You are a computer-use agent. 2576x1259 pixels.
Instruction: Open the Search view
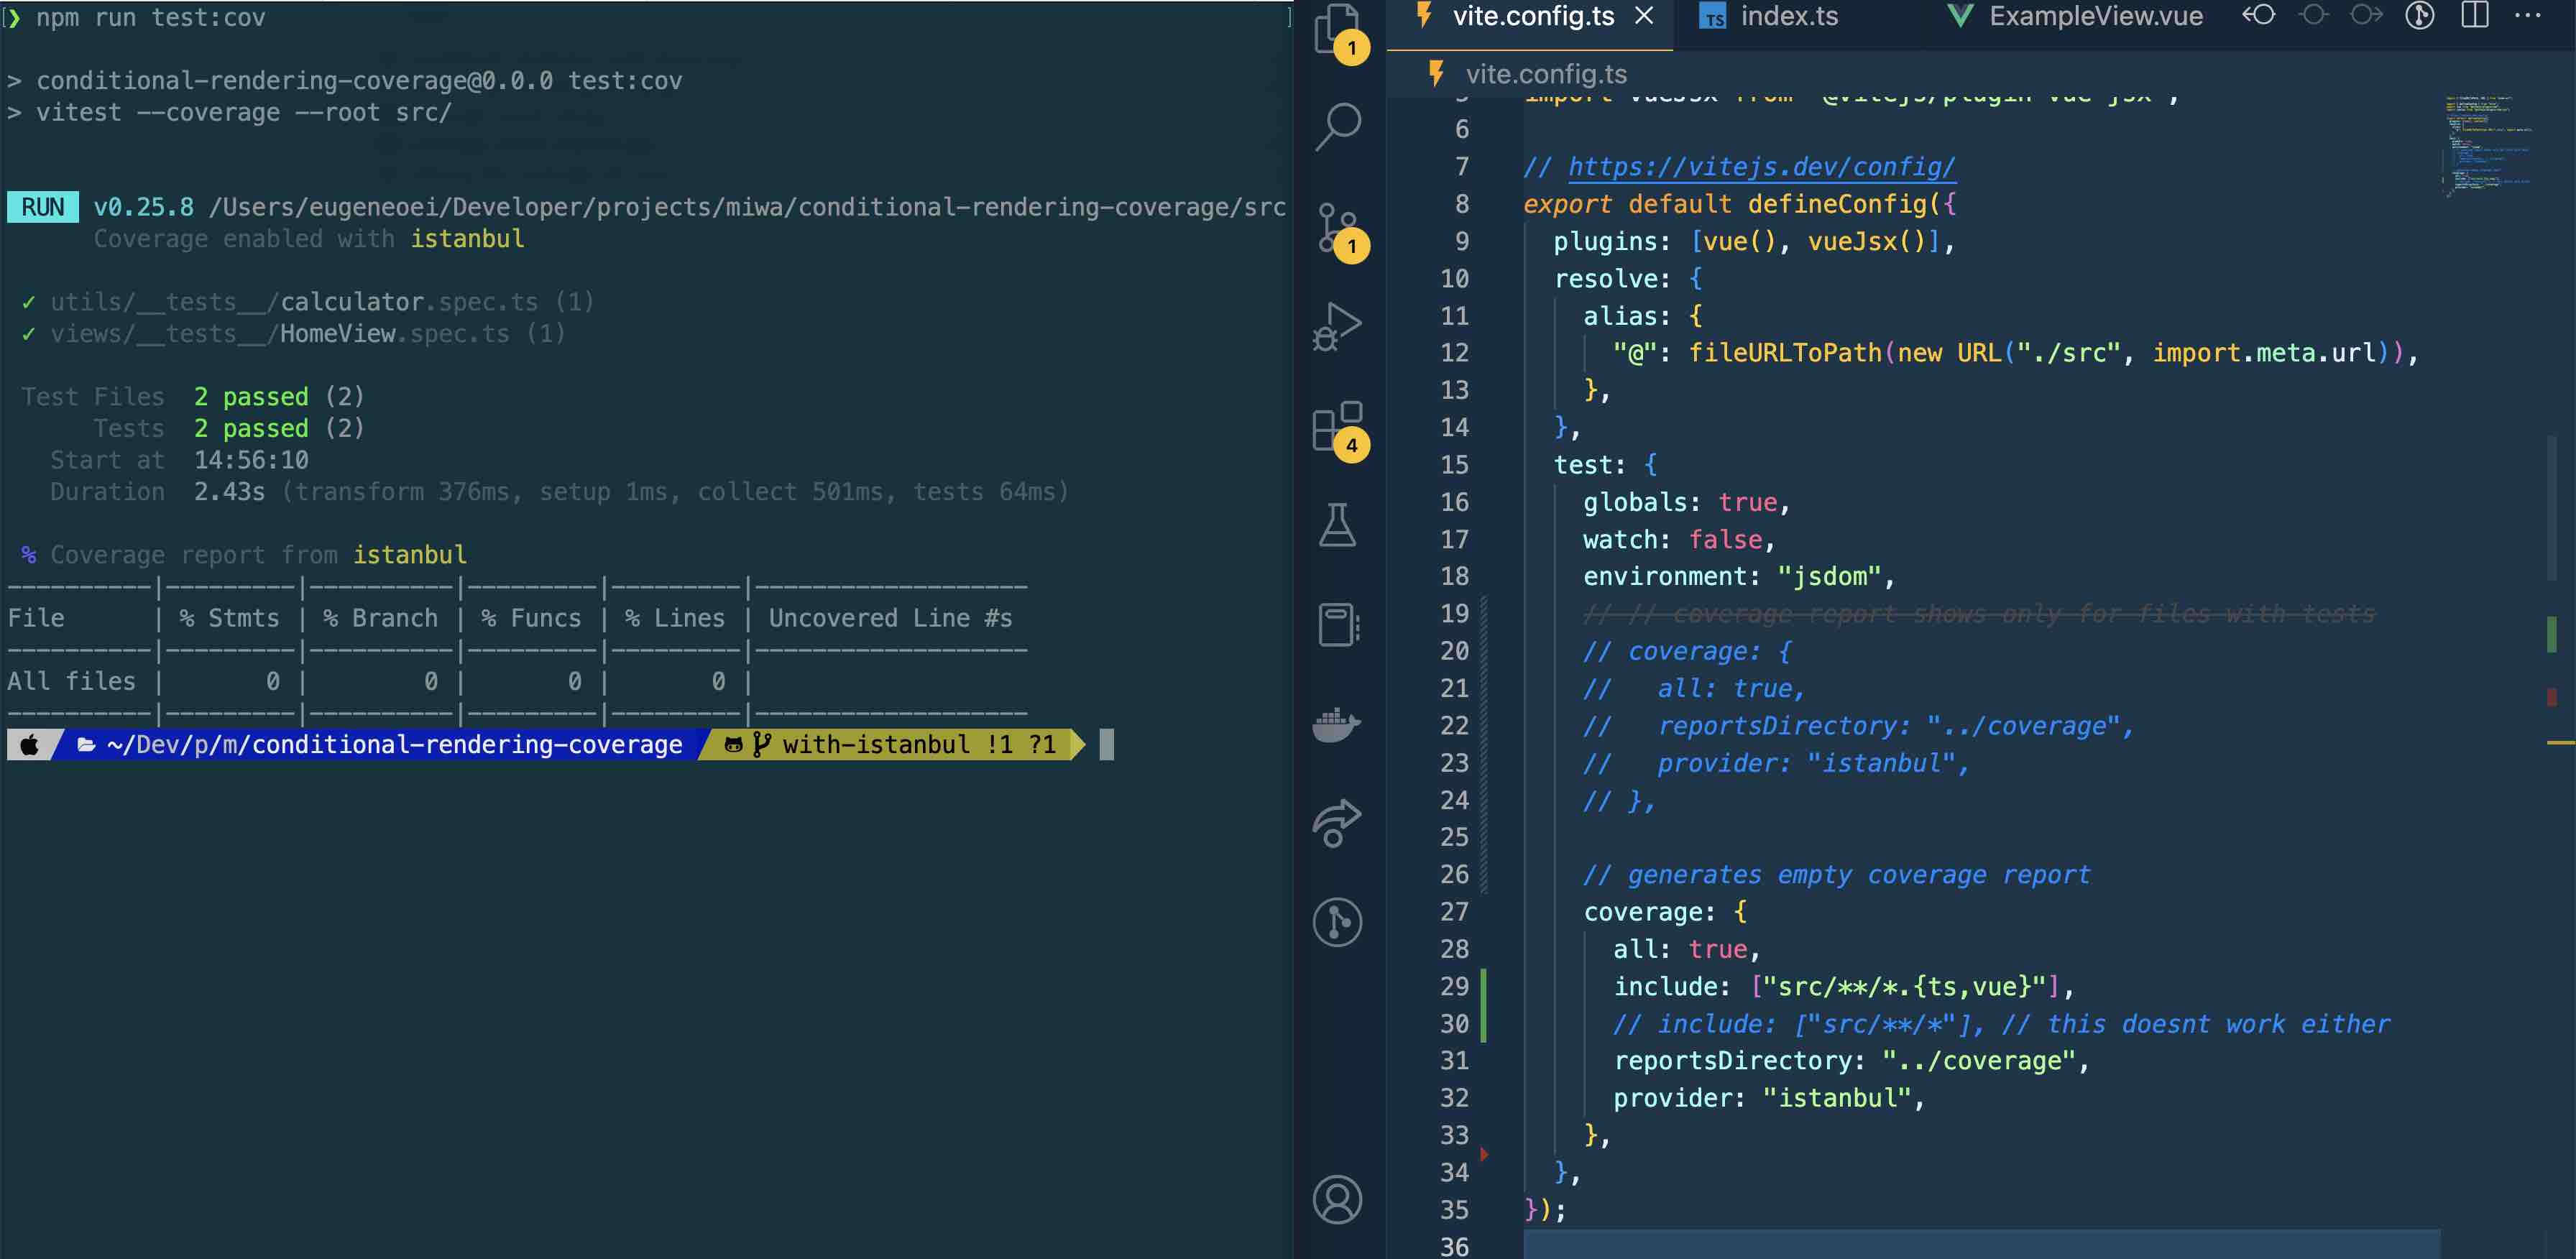(1337, 127)
